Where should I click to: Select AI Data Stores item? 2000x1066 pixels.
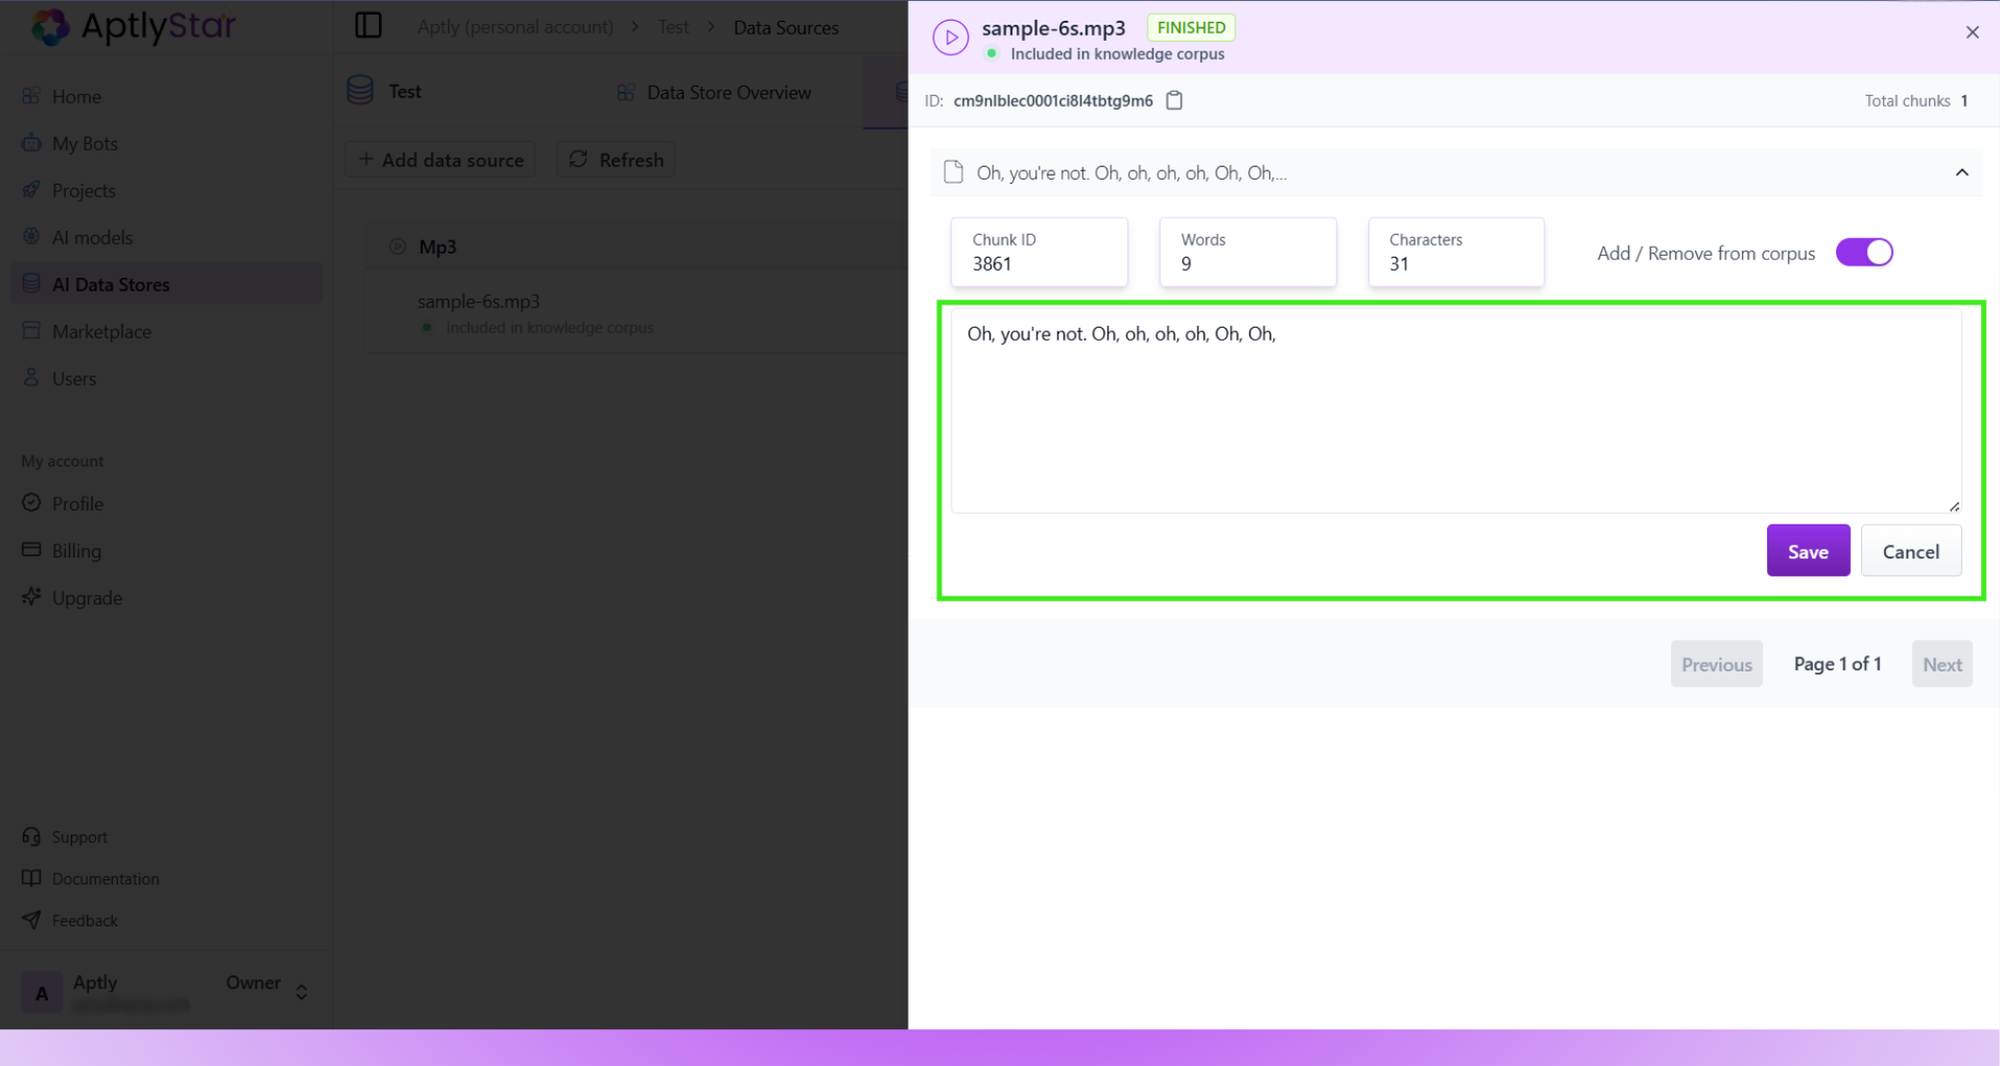(166, 284)
